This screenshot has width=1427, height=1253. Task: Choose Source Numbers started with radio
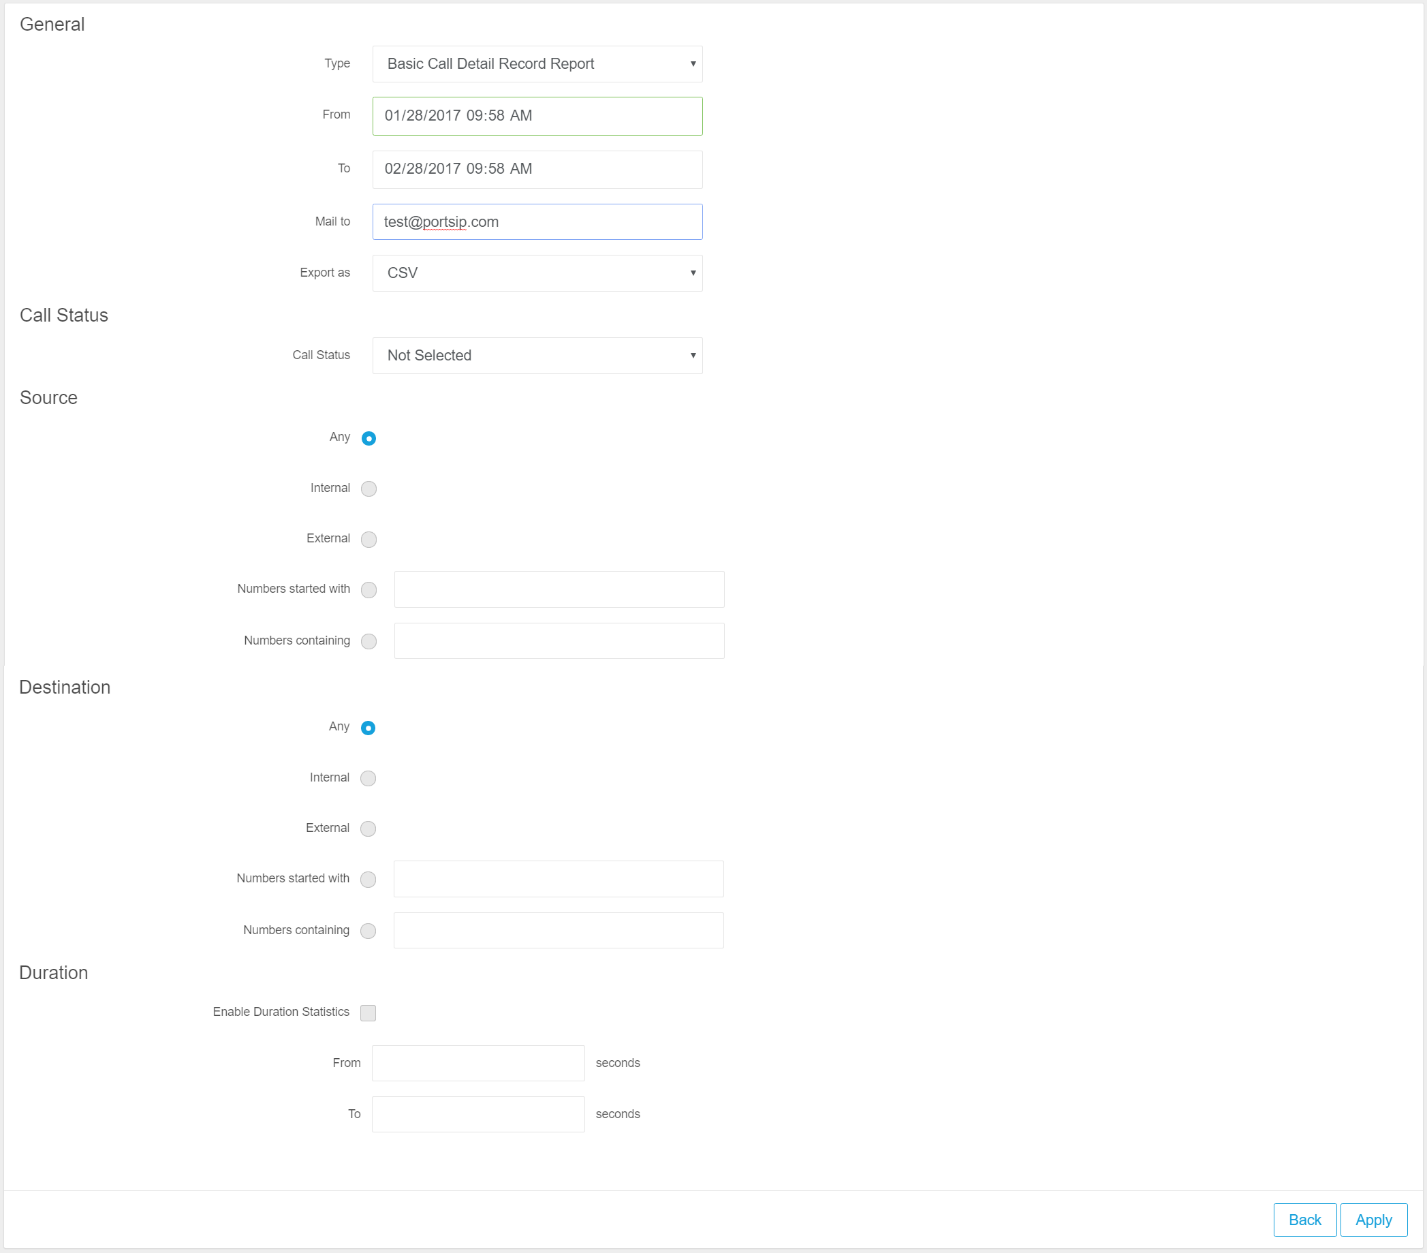point(369,590)
